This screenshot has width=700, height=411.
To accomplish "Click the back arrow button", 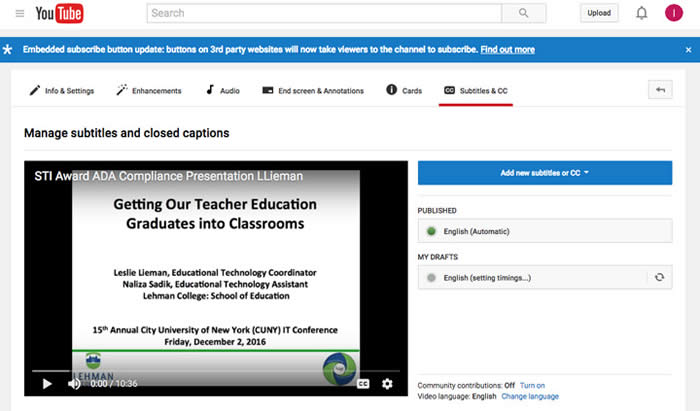I will click(659, 90).
